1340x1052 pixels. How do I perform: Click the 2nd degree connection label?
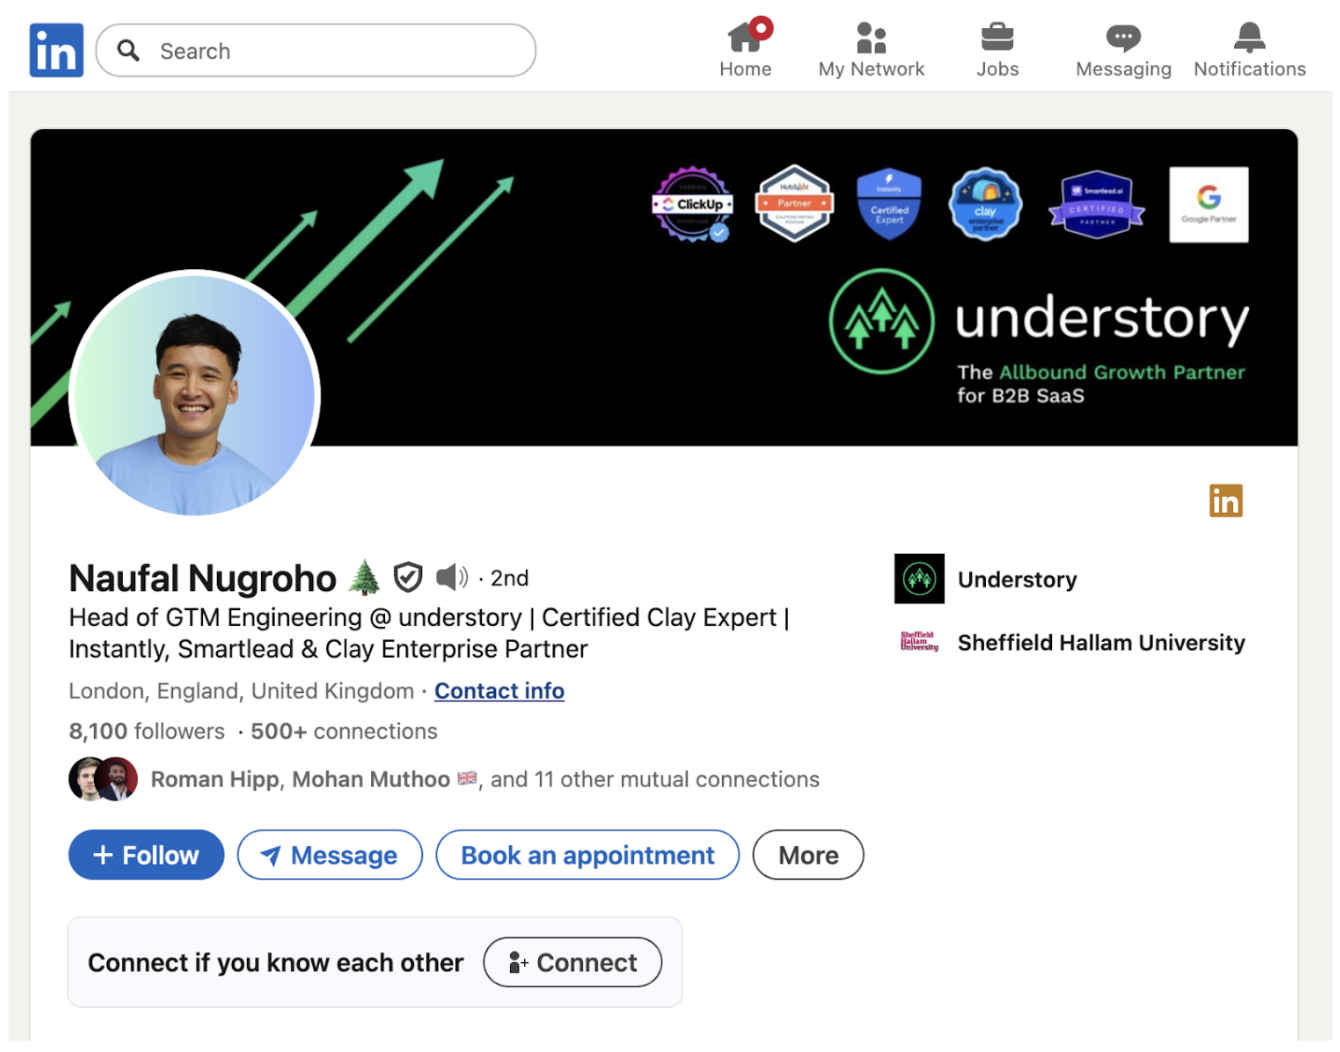coord(509,578)
